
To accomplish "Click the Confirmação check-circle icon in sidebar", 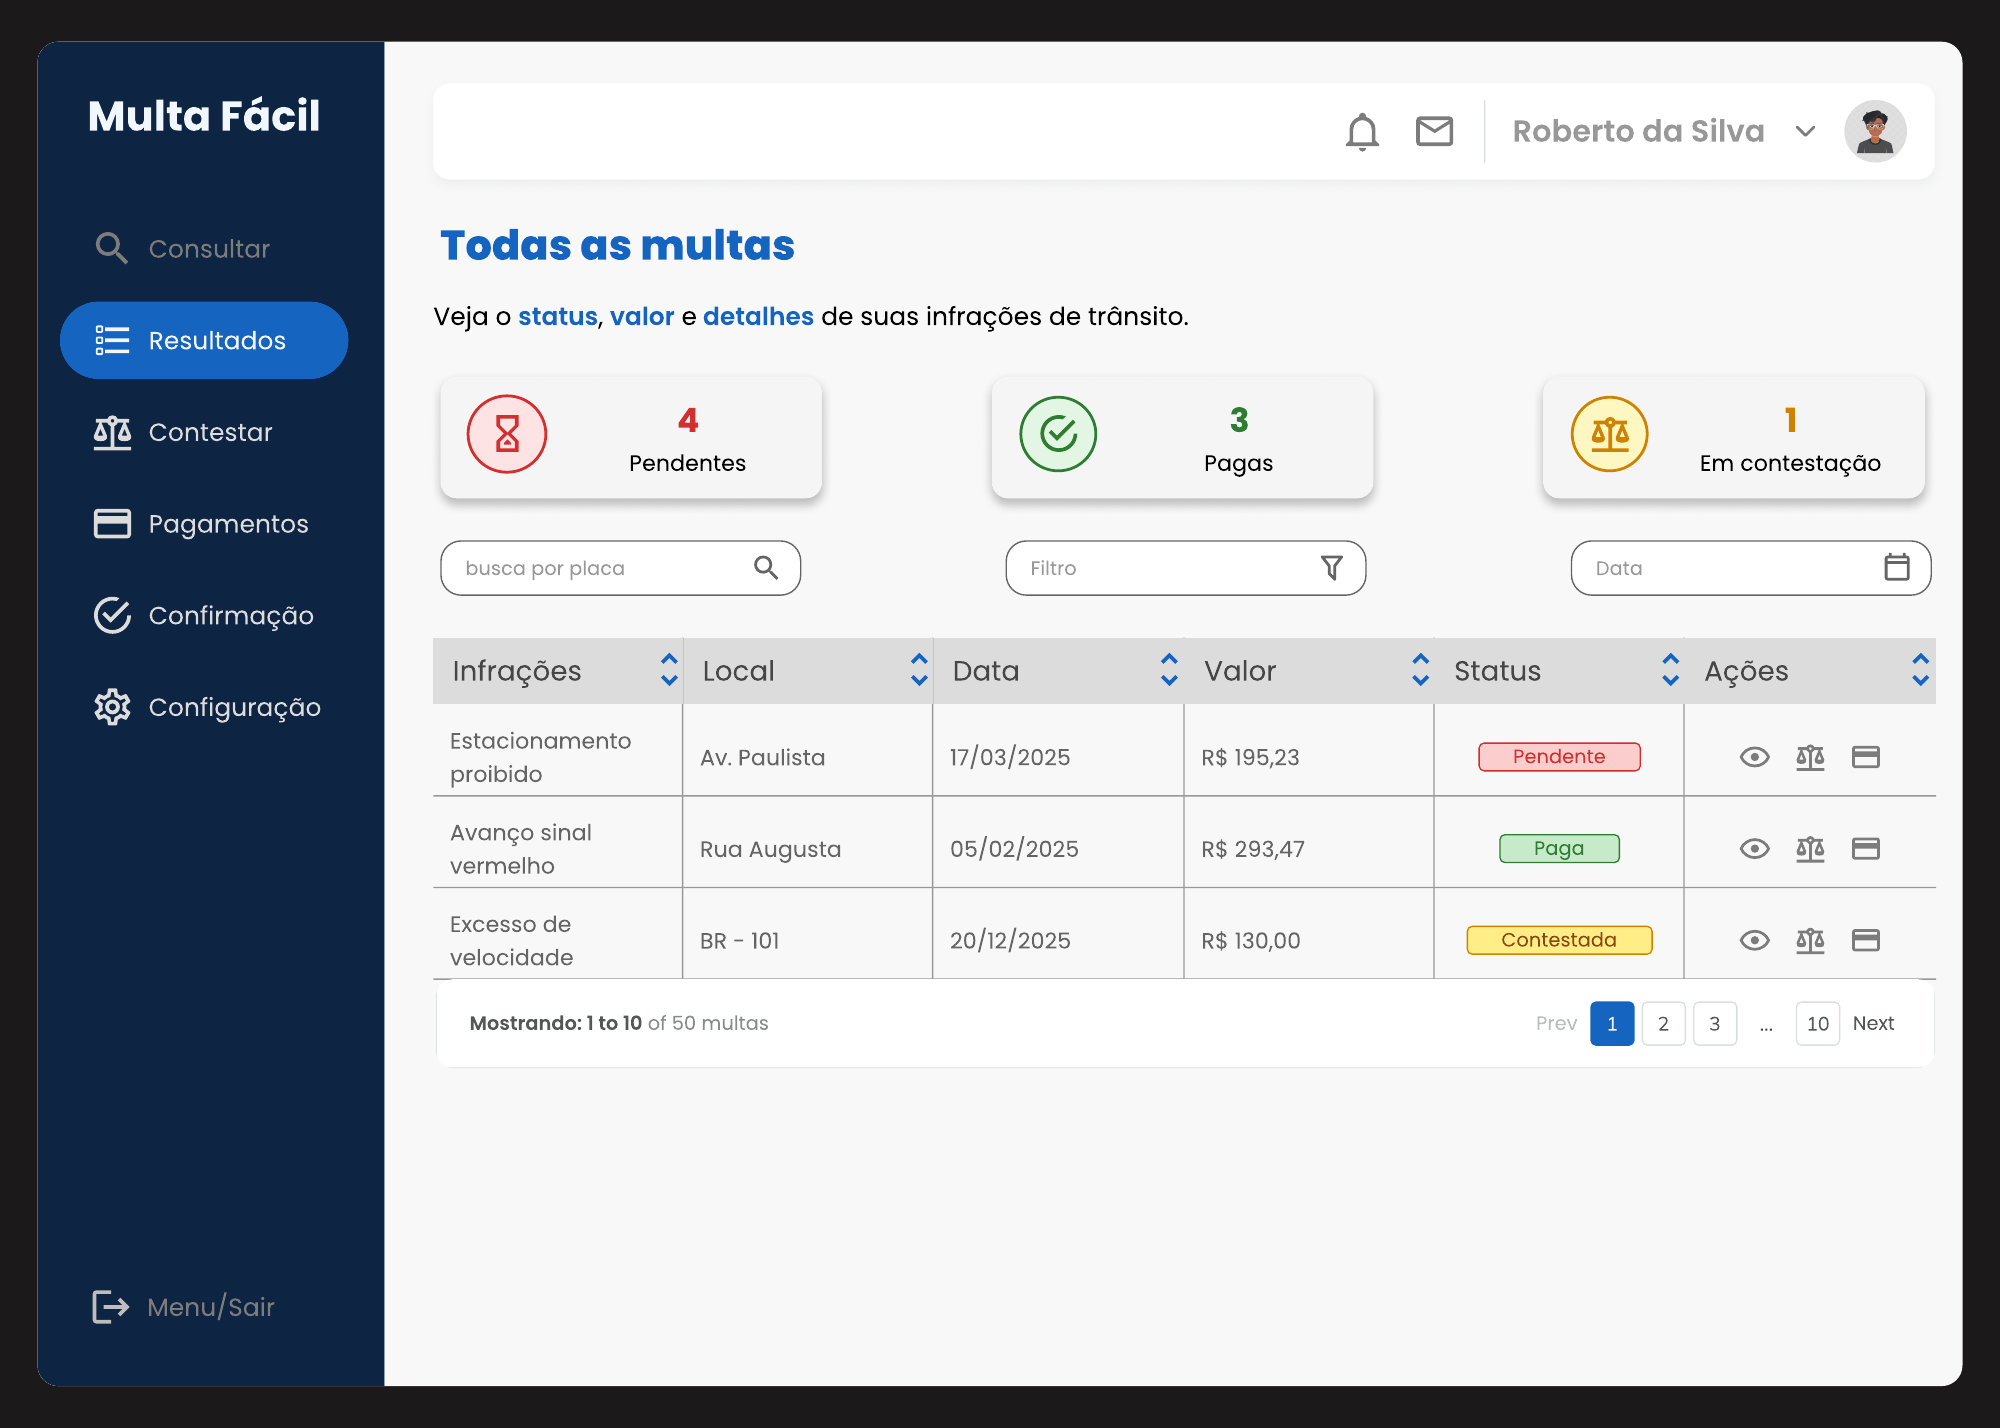I will (x=112, y=615).
